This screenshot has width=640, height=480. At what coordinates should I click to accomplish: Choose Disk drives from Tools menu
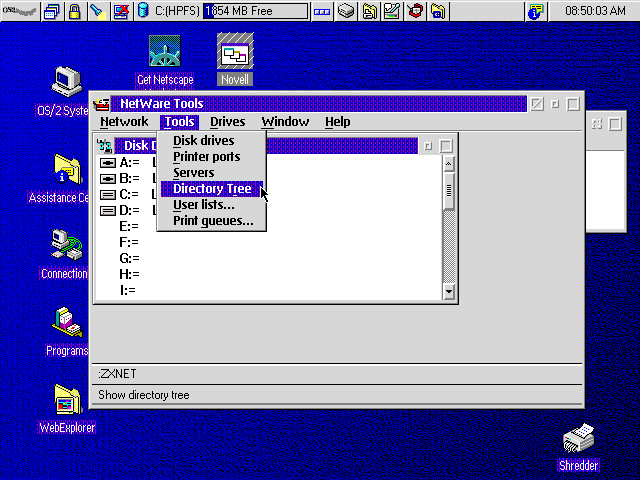coord(212,140)
